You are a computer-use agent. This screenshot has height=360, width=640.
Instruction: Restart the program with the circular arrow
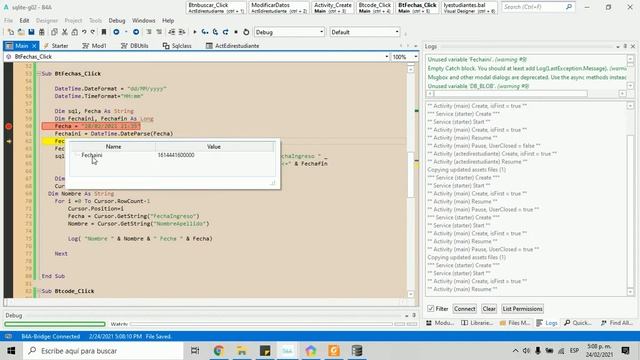pyautogui.click(x=246, y=32)
